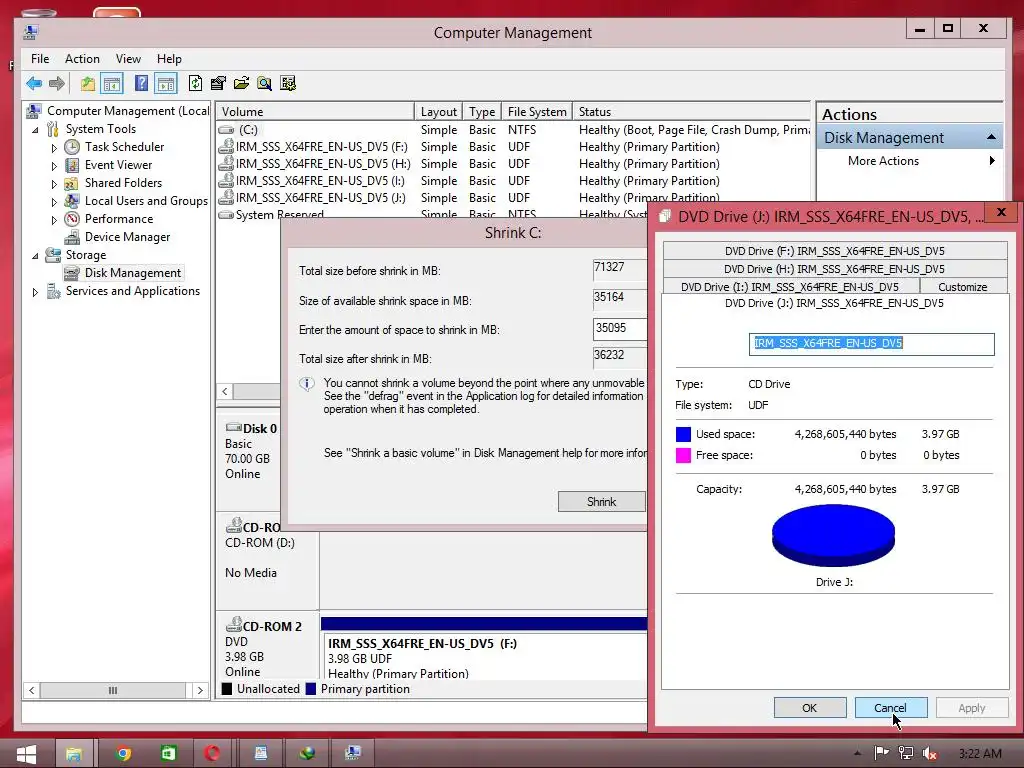Open the Action menu
Viewport: 1024px width, 768px height.
point(82,59)
